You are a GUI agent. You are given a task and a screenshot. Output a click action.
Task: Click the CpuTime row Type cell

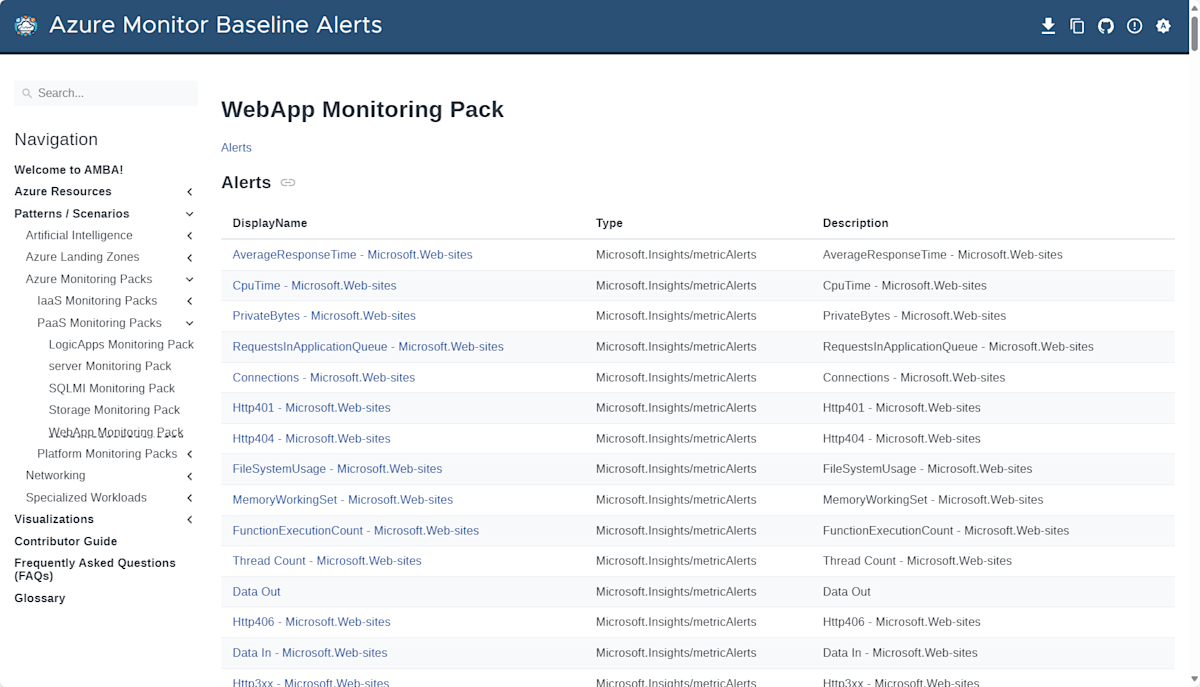tap(676, 285)
